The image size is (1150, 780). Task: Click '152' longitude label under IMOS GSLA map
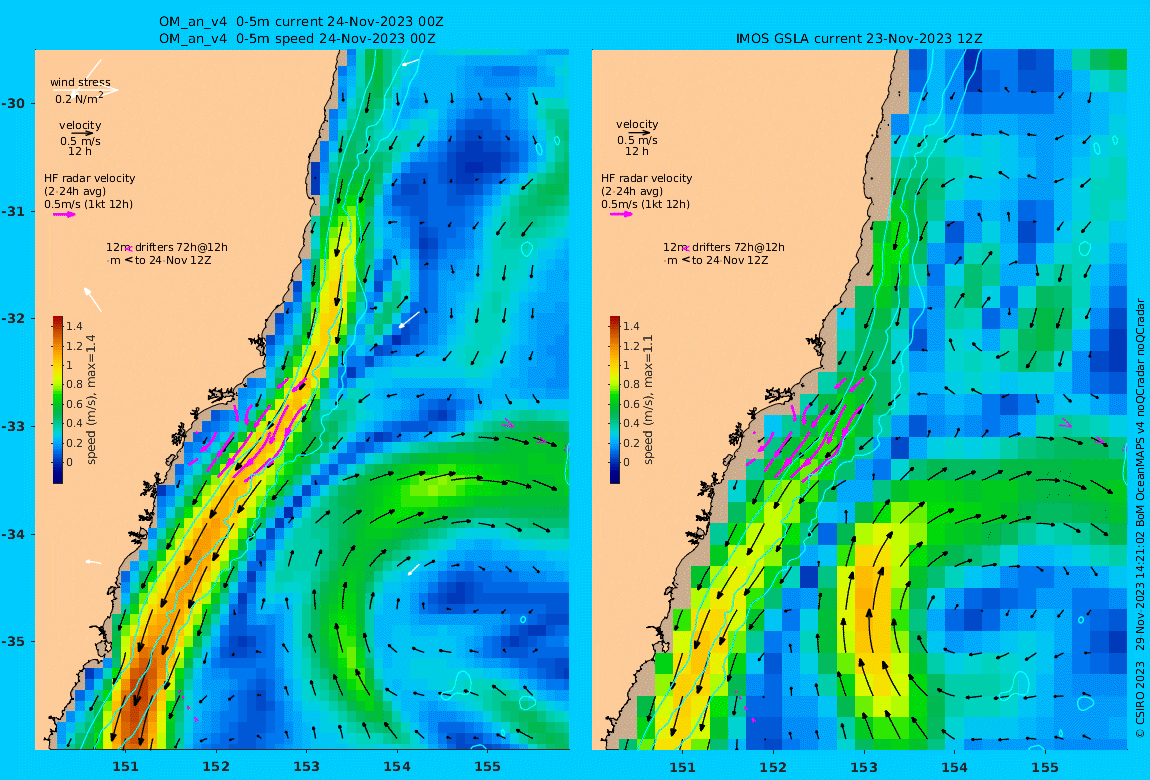tap(773, 767)
